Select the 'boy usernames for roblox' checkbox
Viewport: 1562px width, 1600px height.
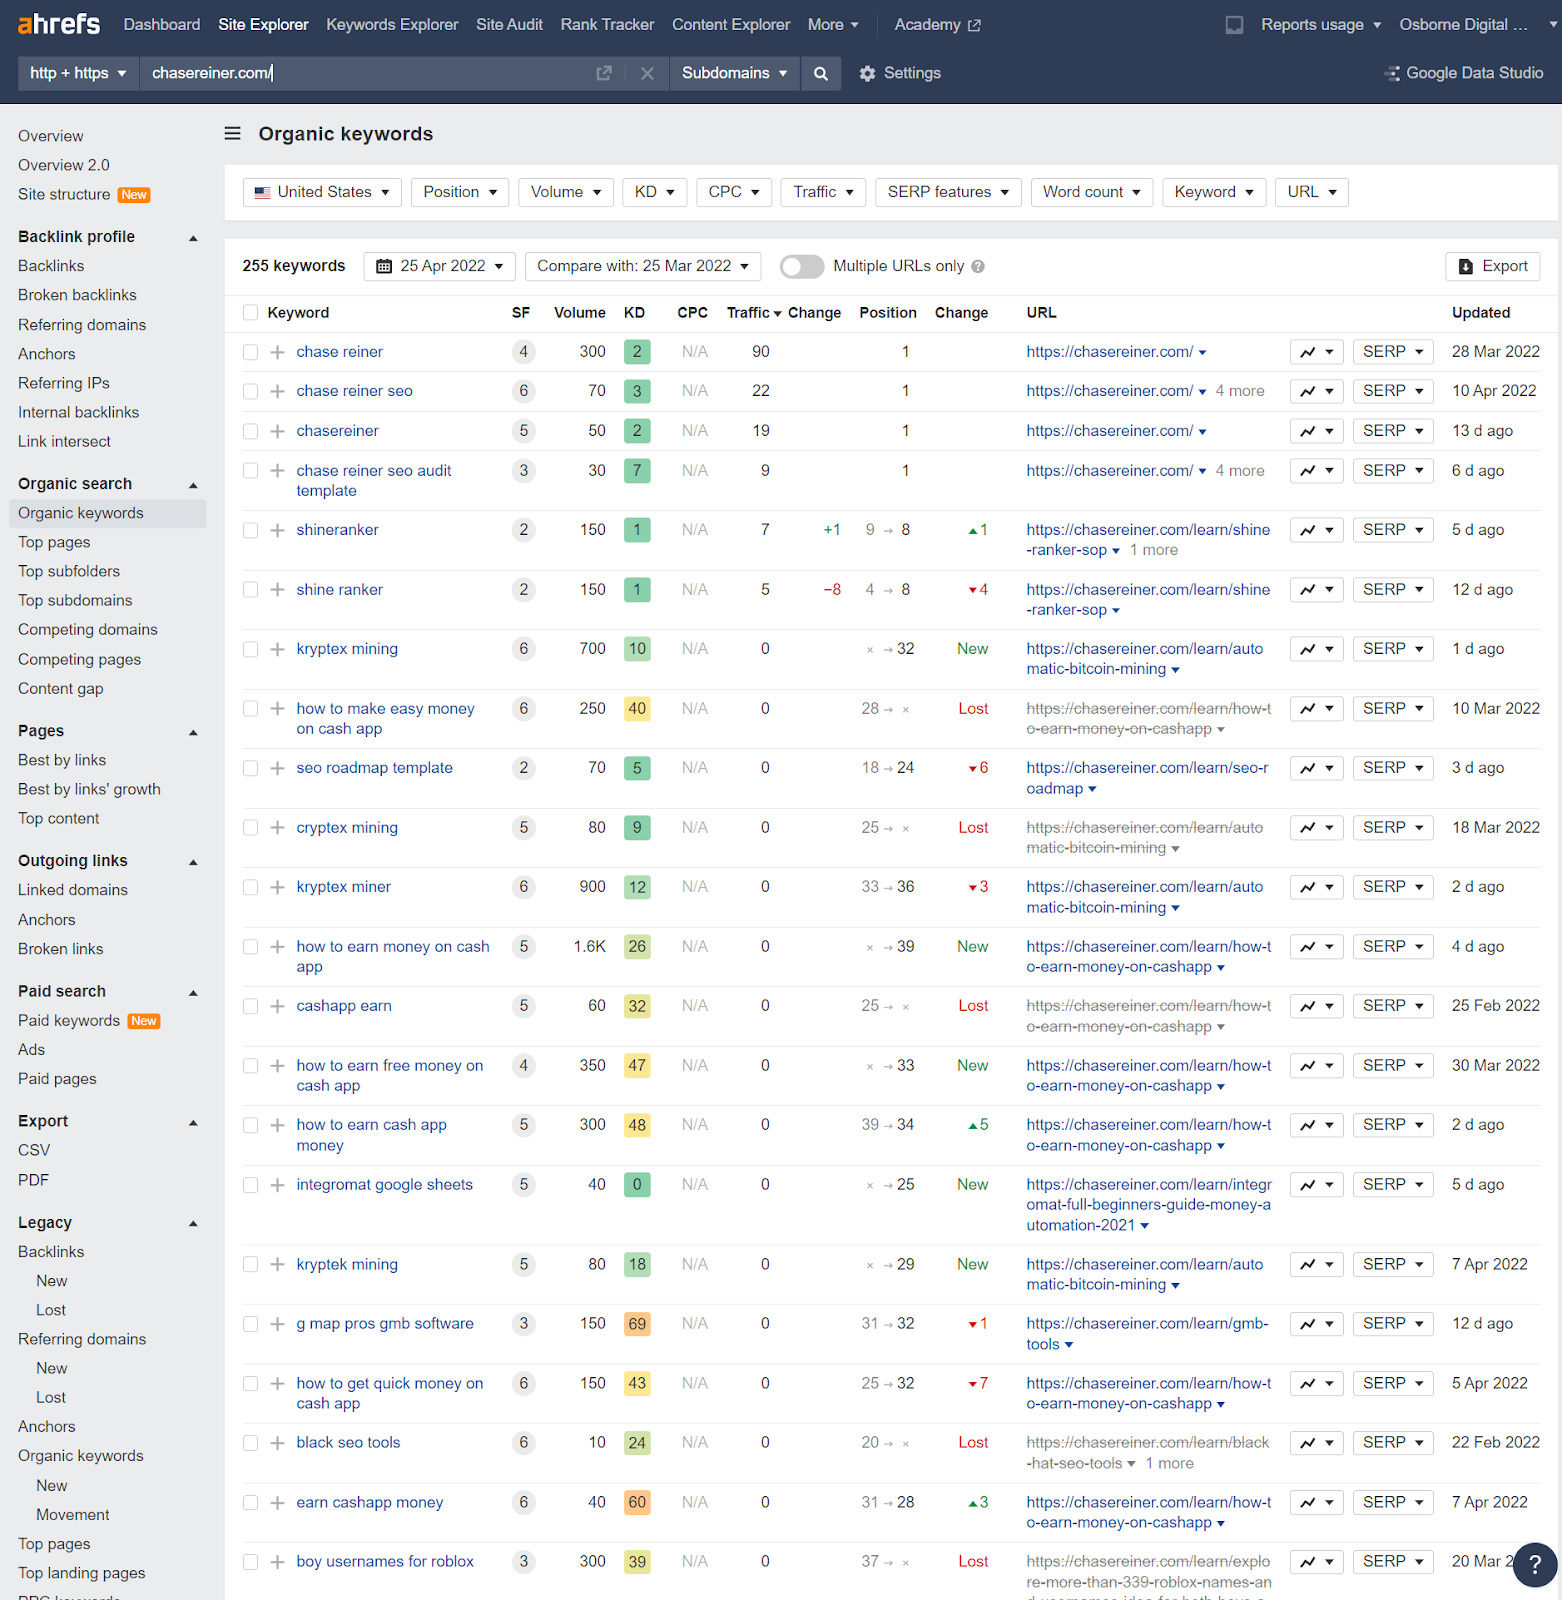click(x=250, y=1562)
